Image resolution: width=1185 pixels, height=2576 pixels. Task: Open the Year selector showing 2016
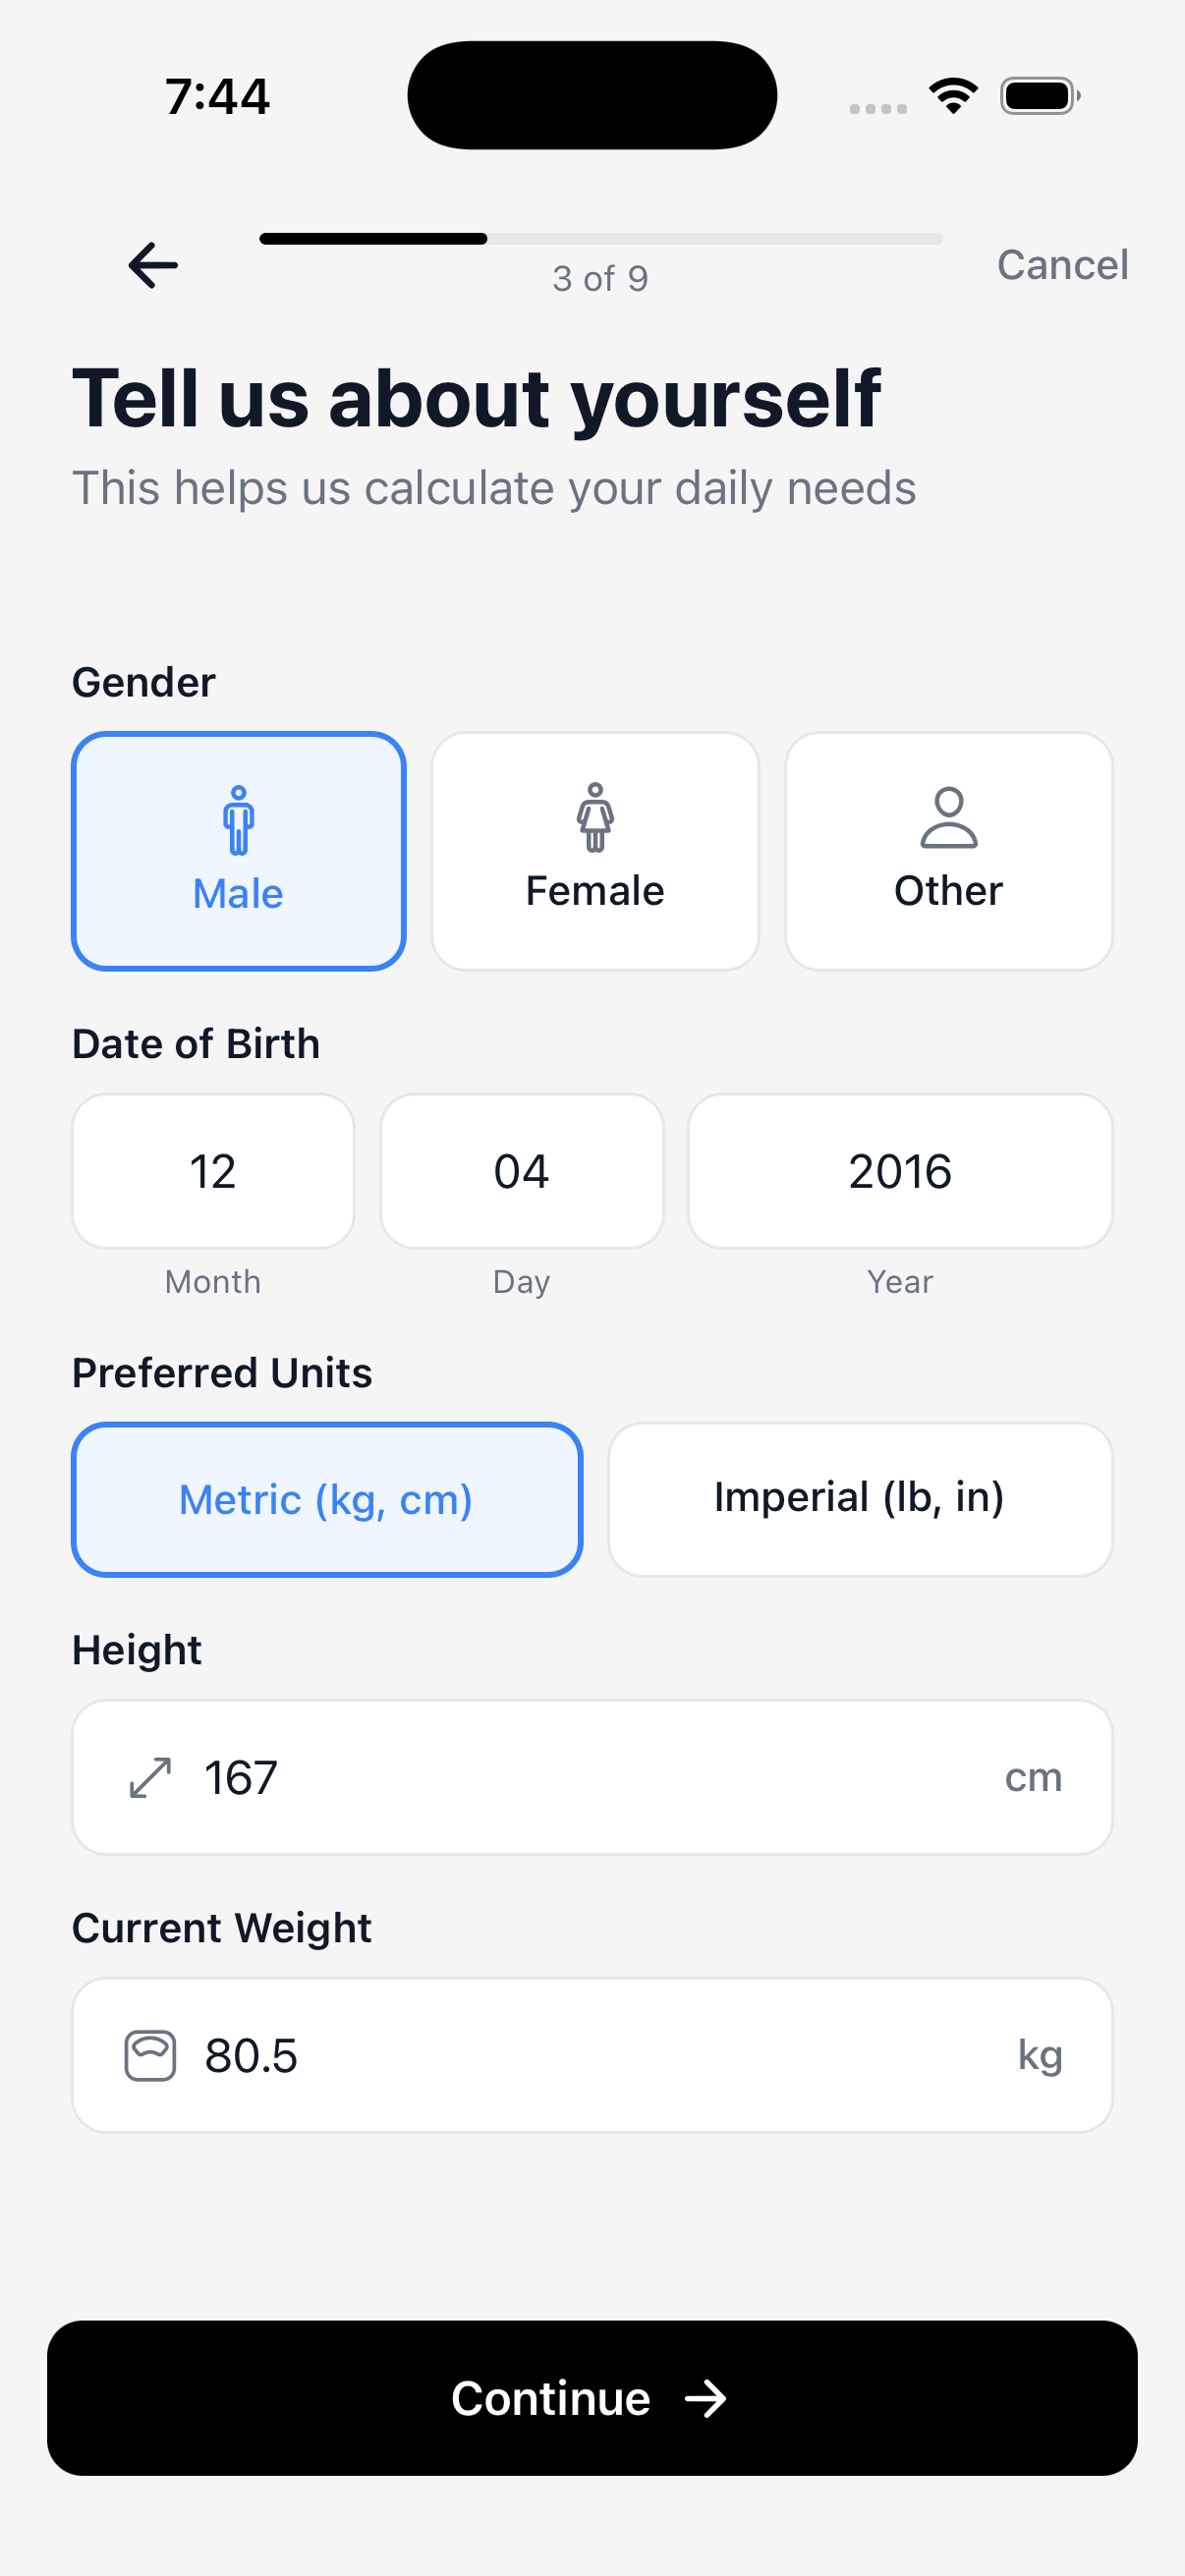[x=900, y=1170]
